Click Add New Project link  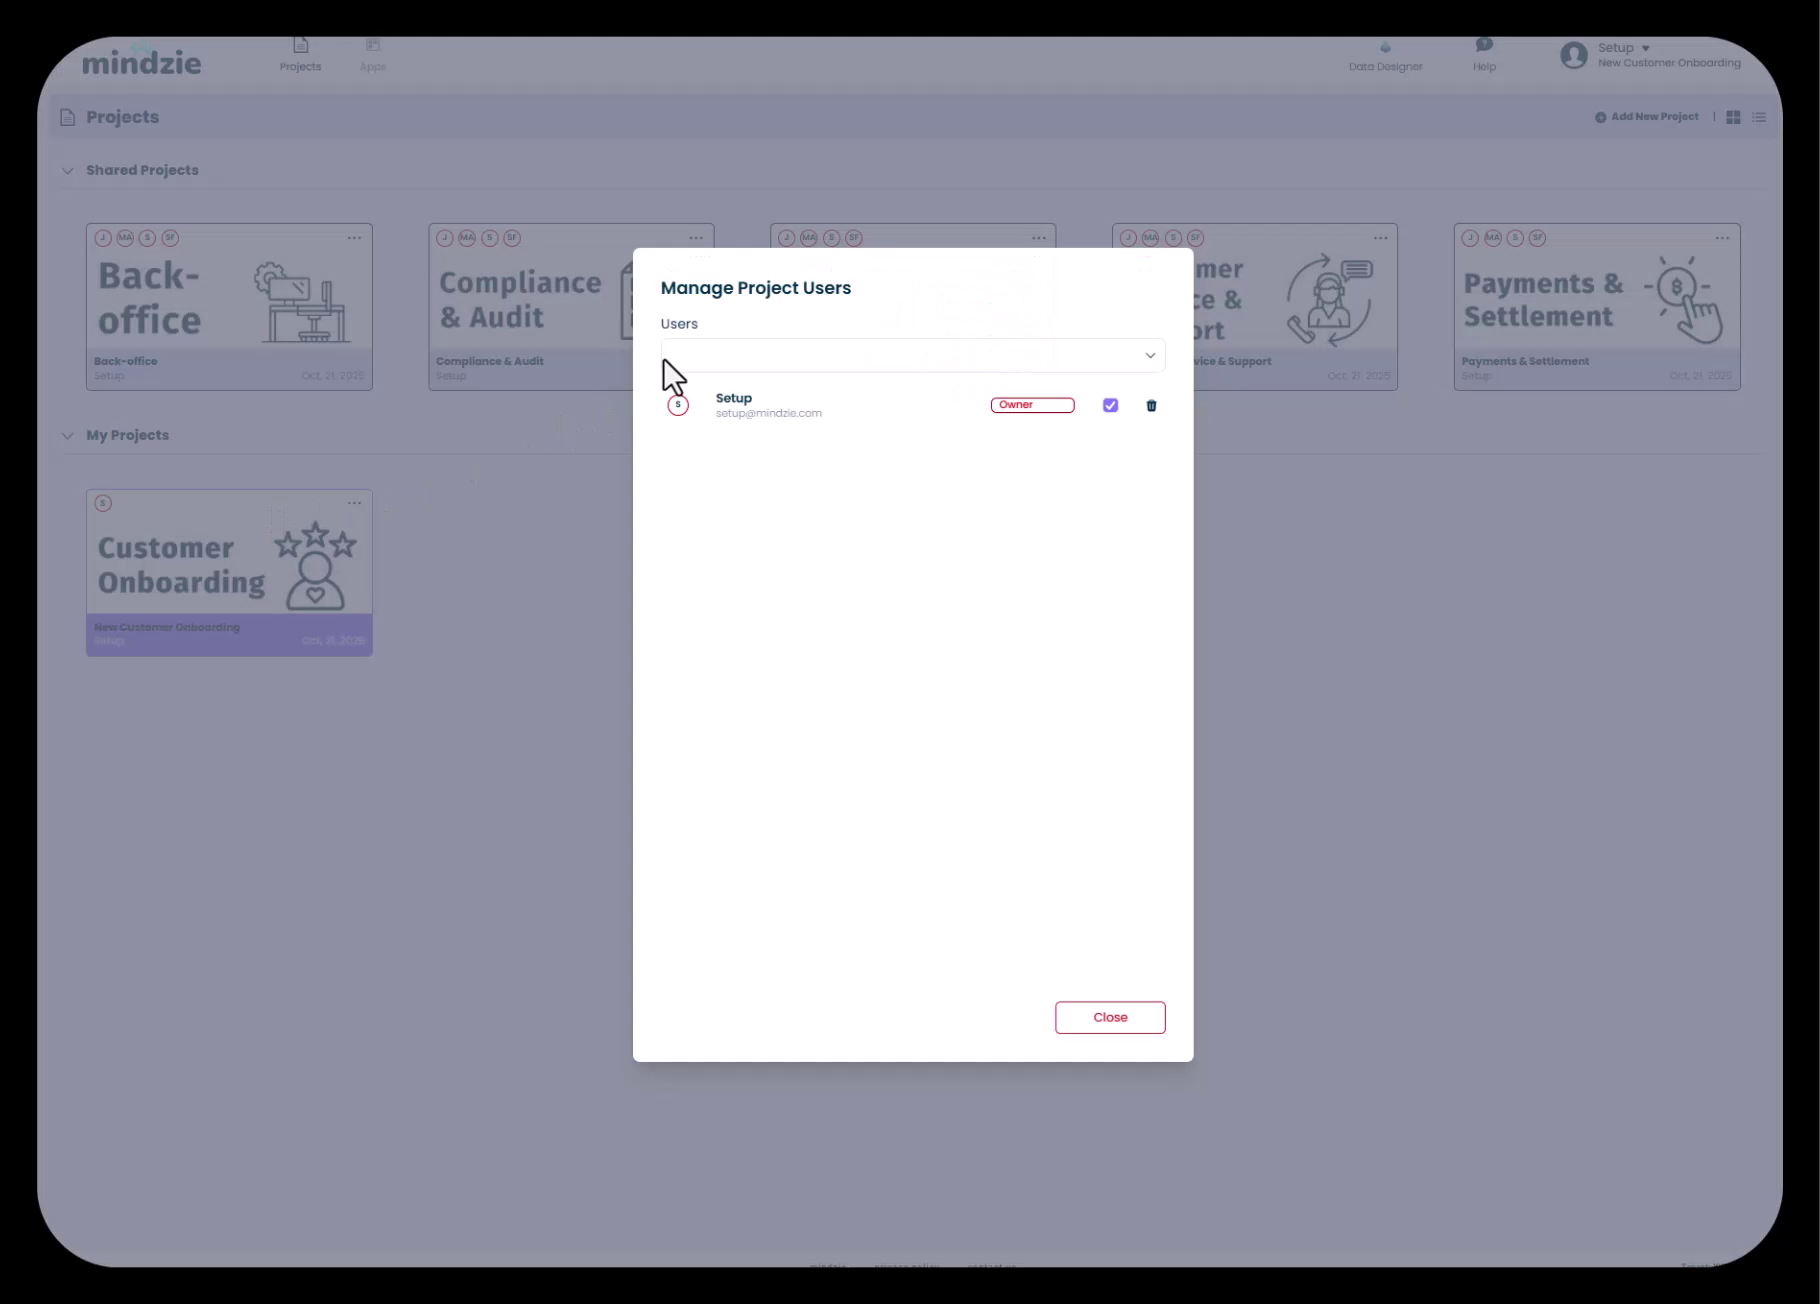[x=1646, y=117]
